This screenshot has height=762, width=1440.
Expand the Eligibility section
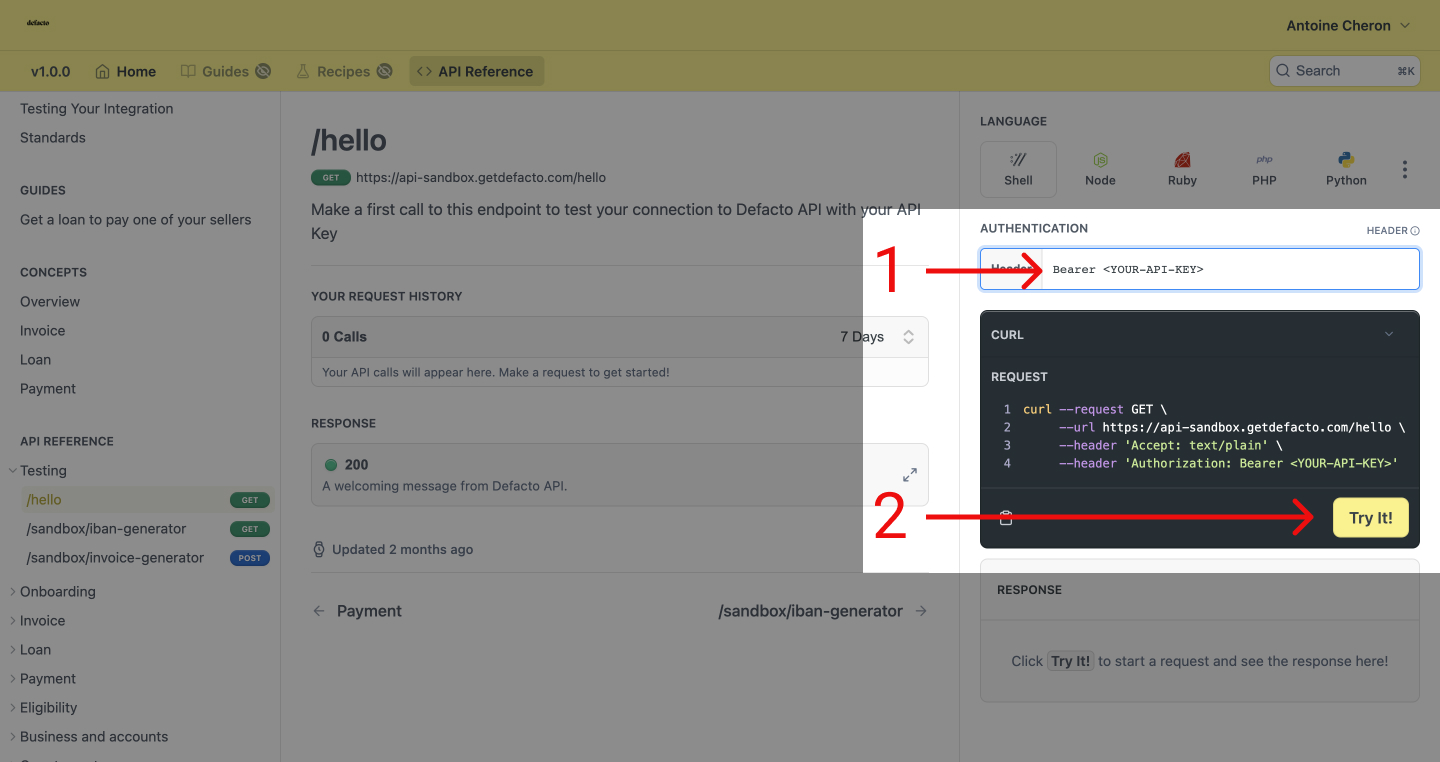click(x=43, y=707)
